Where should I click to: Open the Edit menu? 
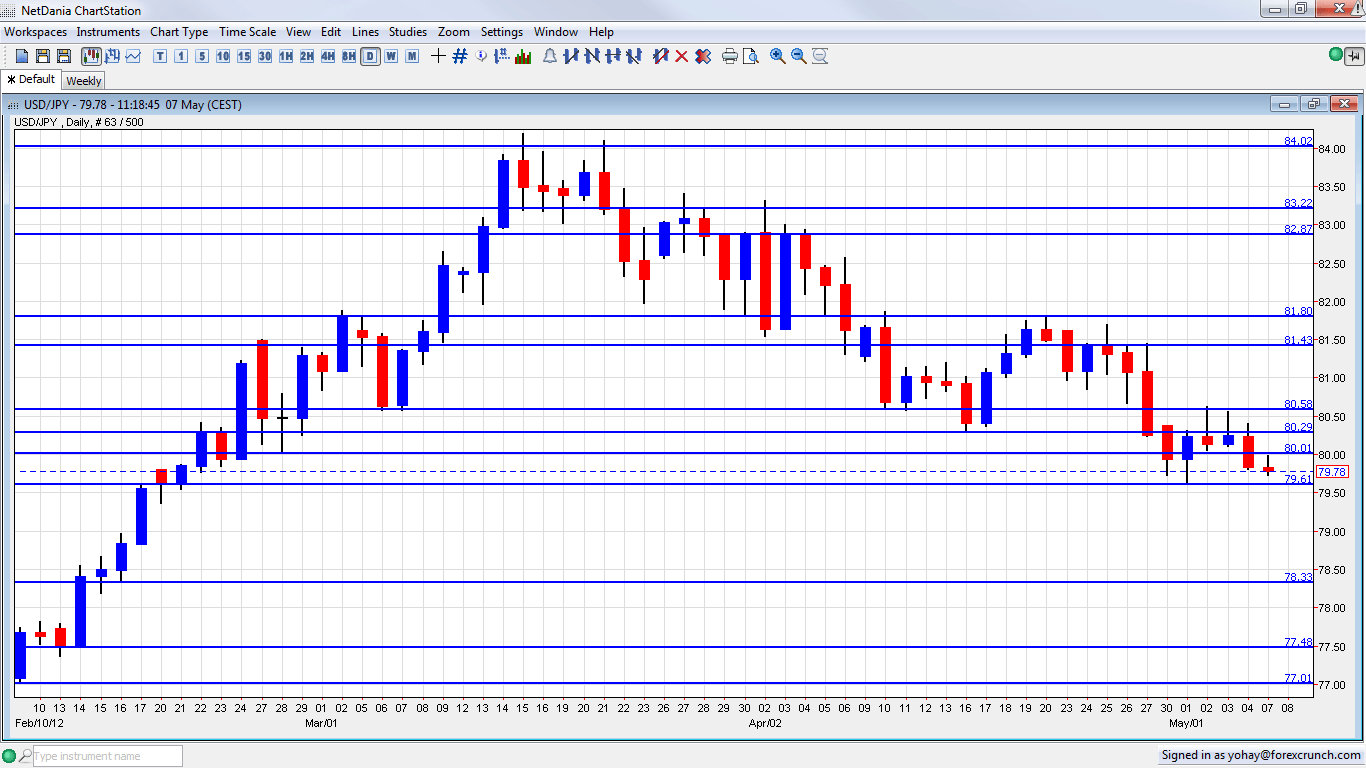[x=331, y=32]
